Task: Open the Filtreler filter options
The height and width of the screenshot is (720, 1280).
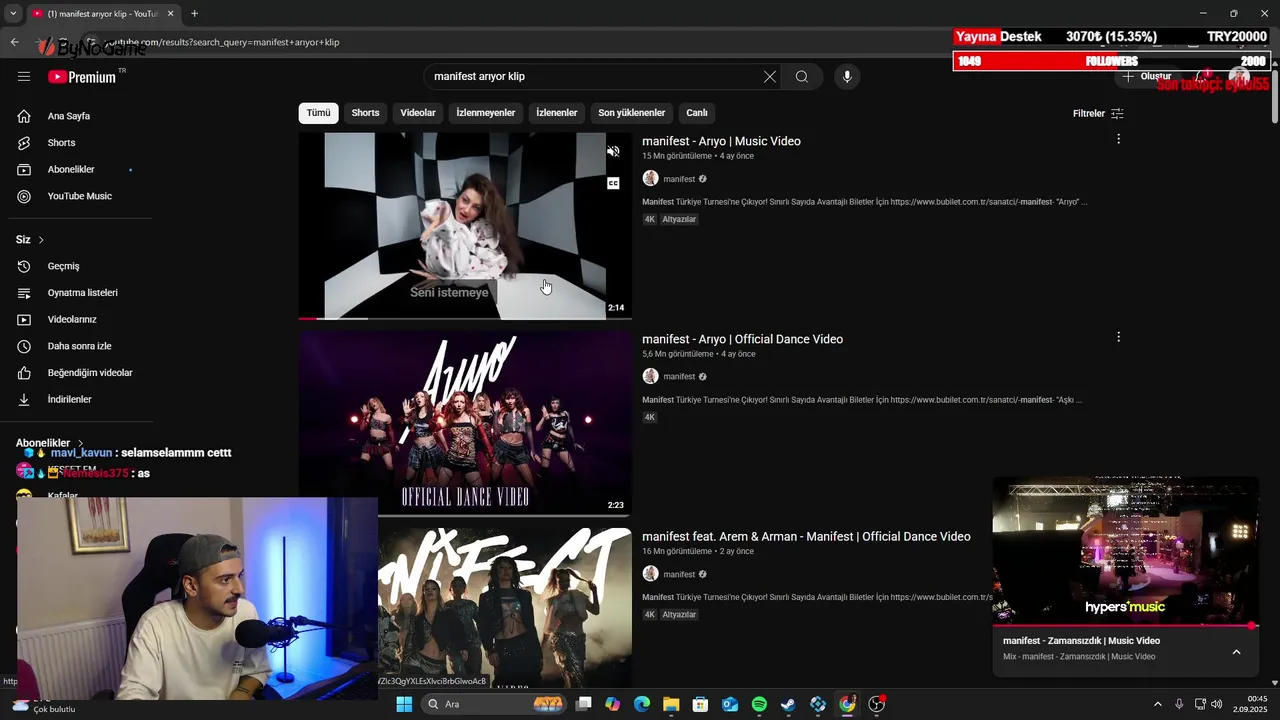Action: pos(1098,113)
